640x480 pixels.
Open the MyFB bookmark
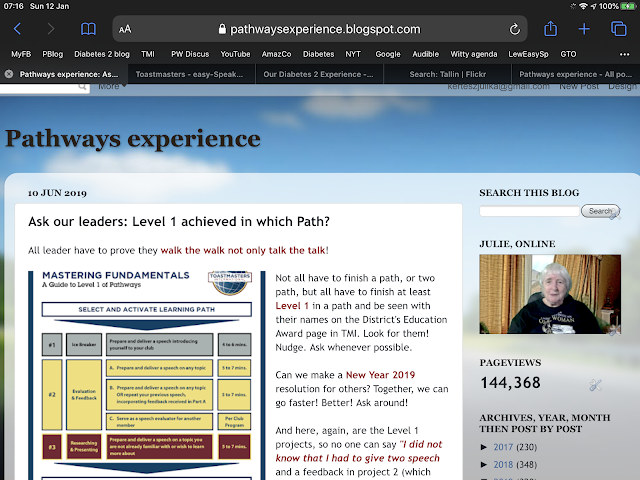(21, 54)
